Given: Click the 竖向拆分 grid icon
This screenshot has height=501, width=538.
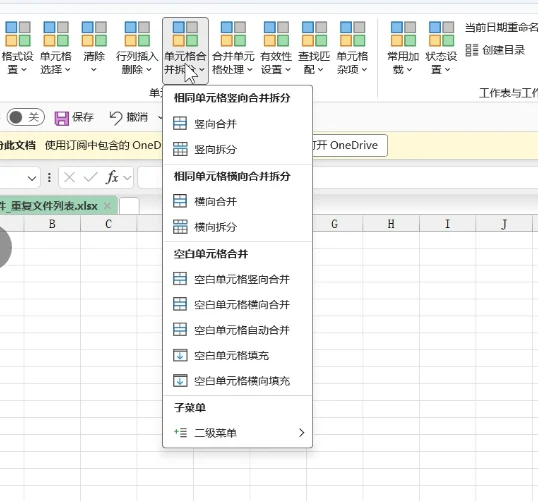Looking at the screenshot, I should (x=180, y=149).
